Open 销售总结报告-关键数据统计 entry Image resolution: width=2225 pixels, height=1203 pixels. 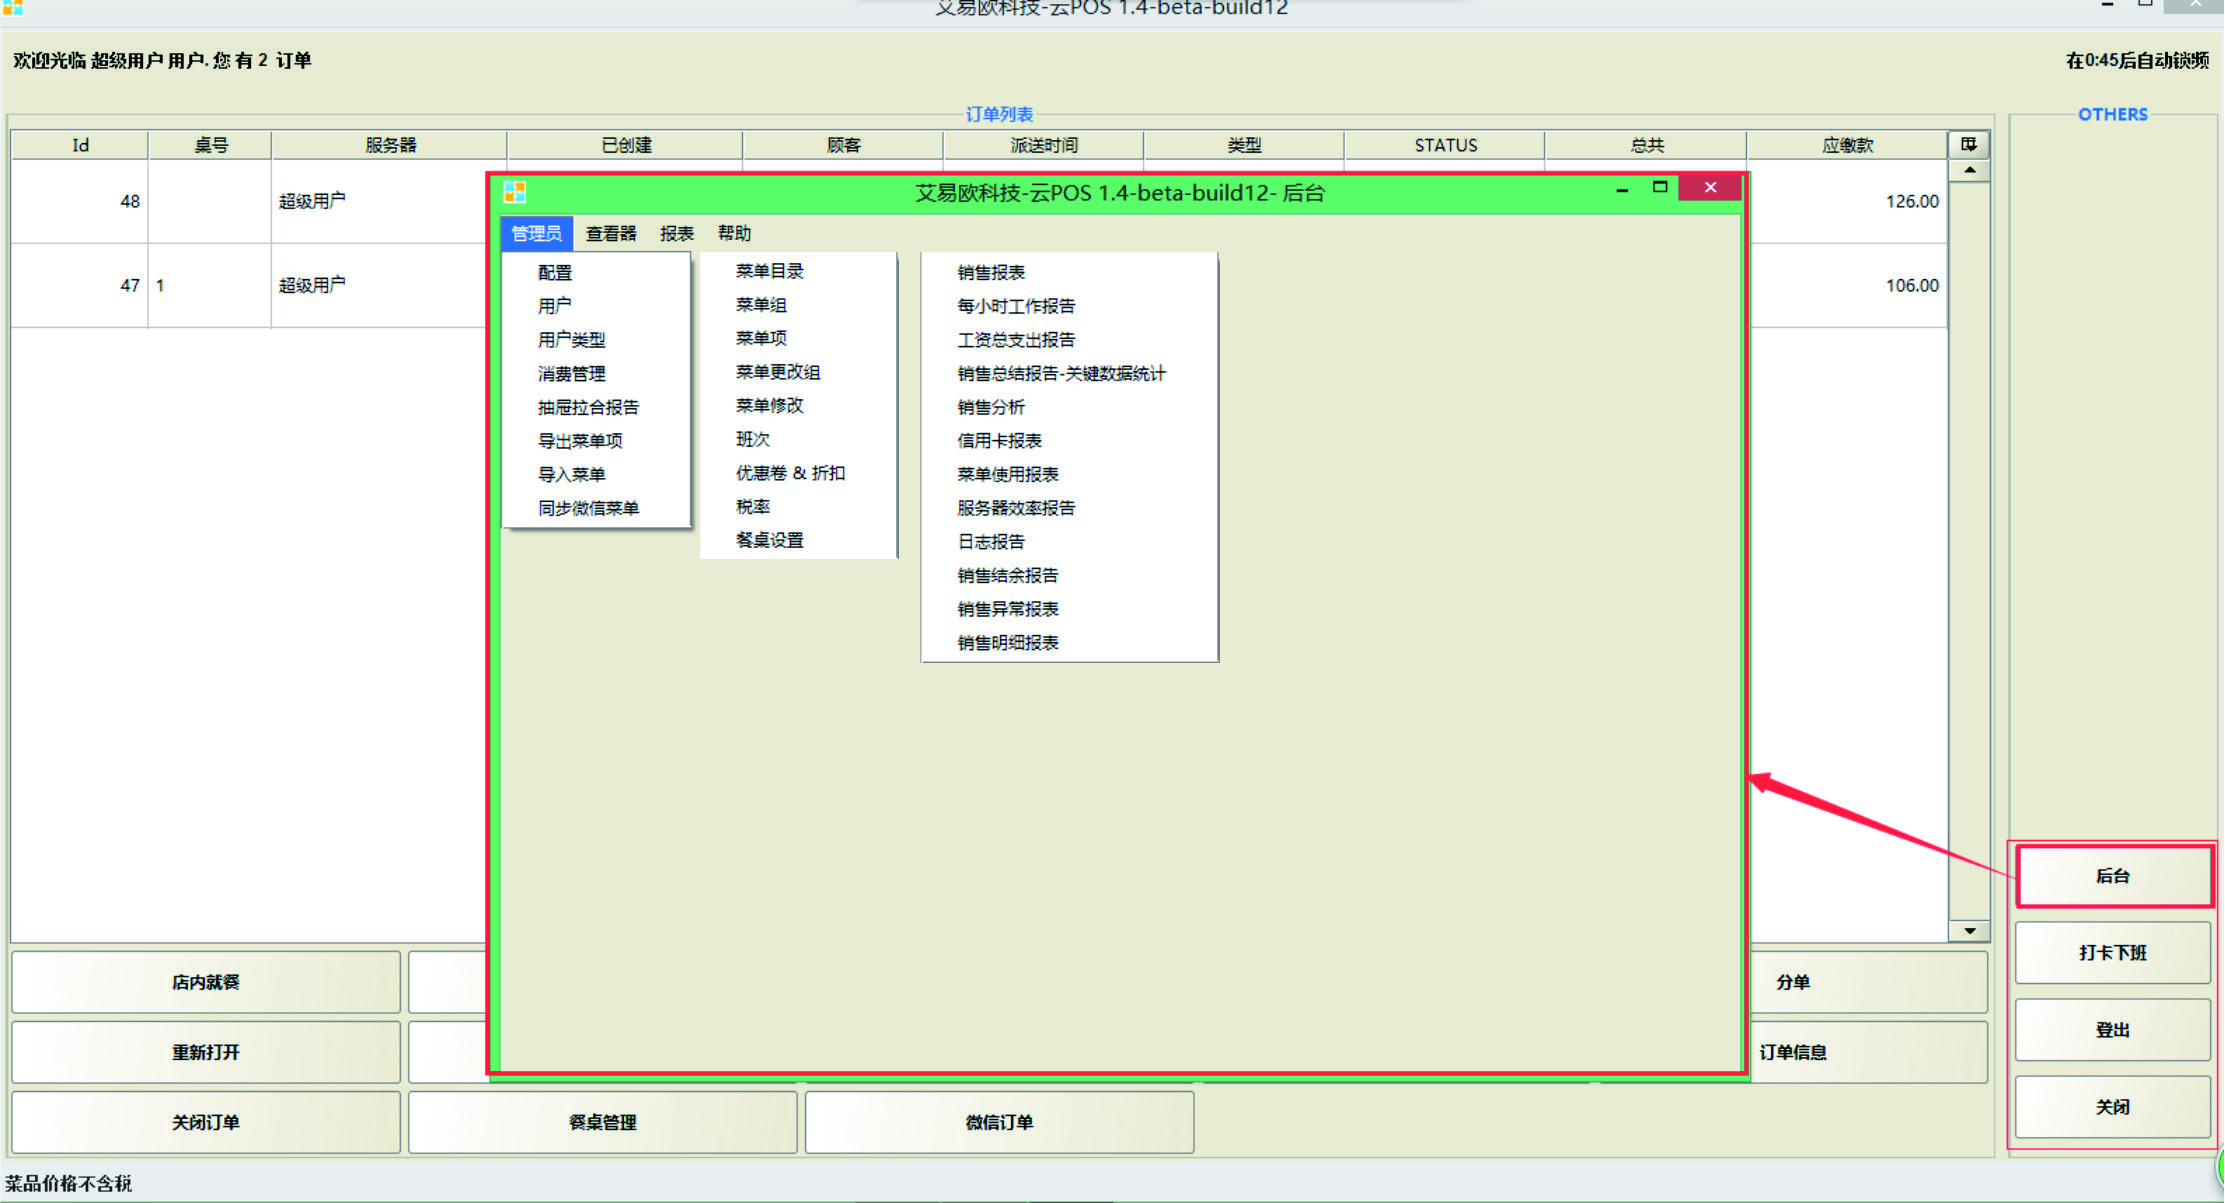pos(1061,374)
